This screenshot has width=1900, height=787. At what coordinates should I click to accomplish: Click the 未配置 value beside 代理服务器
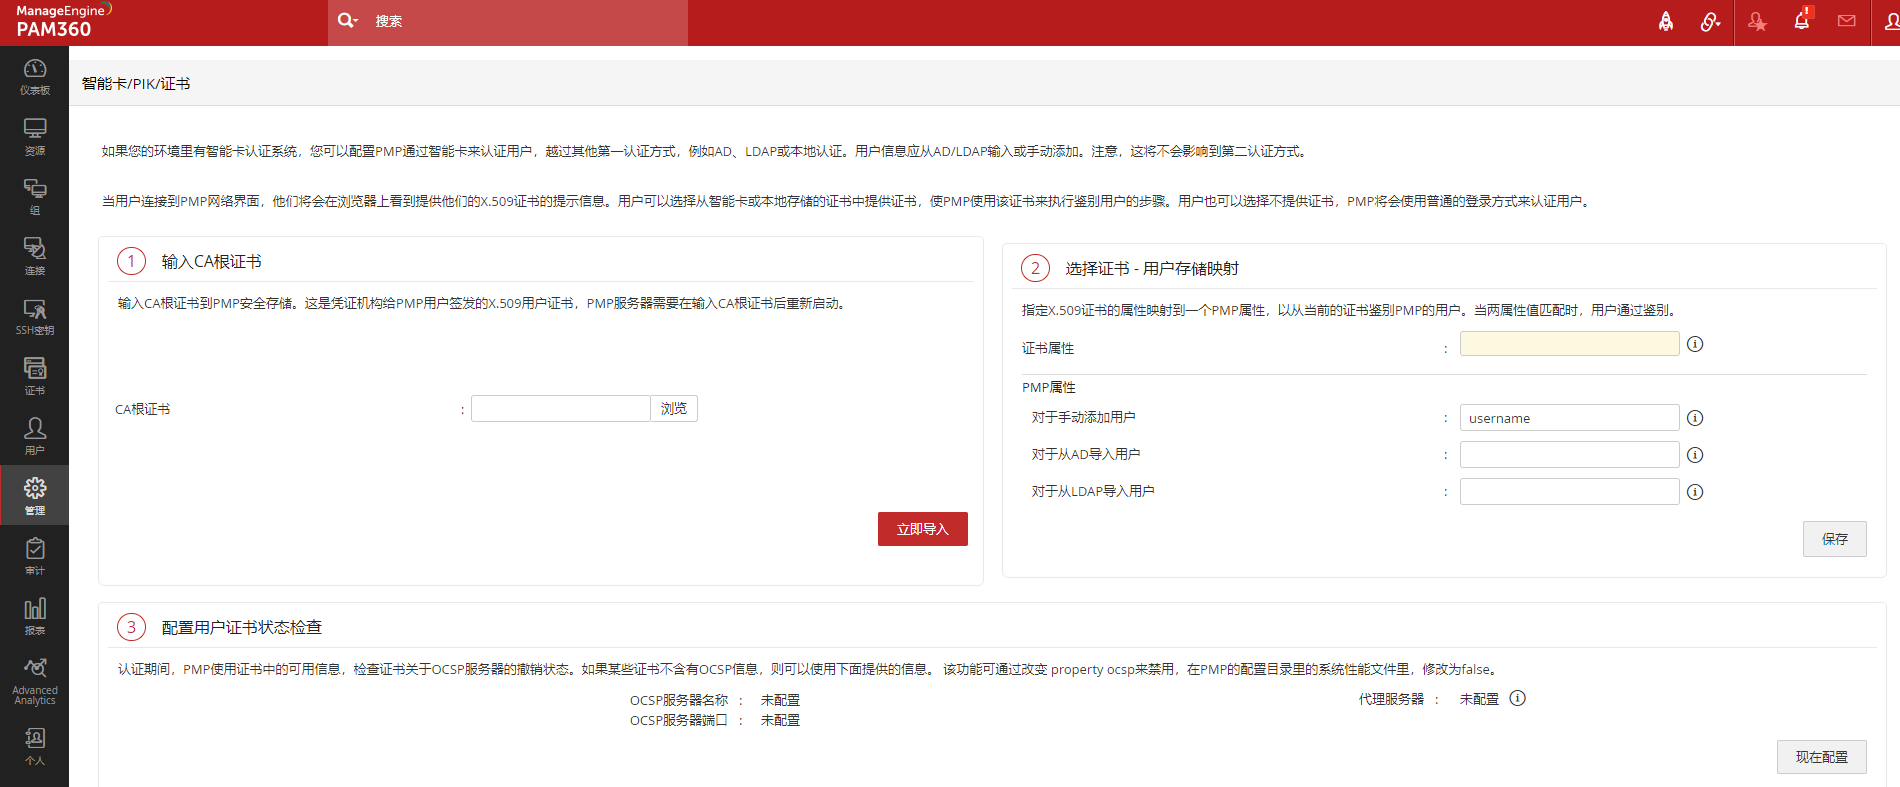(1479, 699)
